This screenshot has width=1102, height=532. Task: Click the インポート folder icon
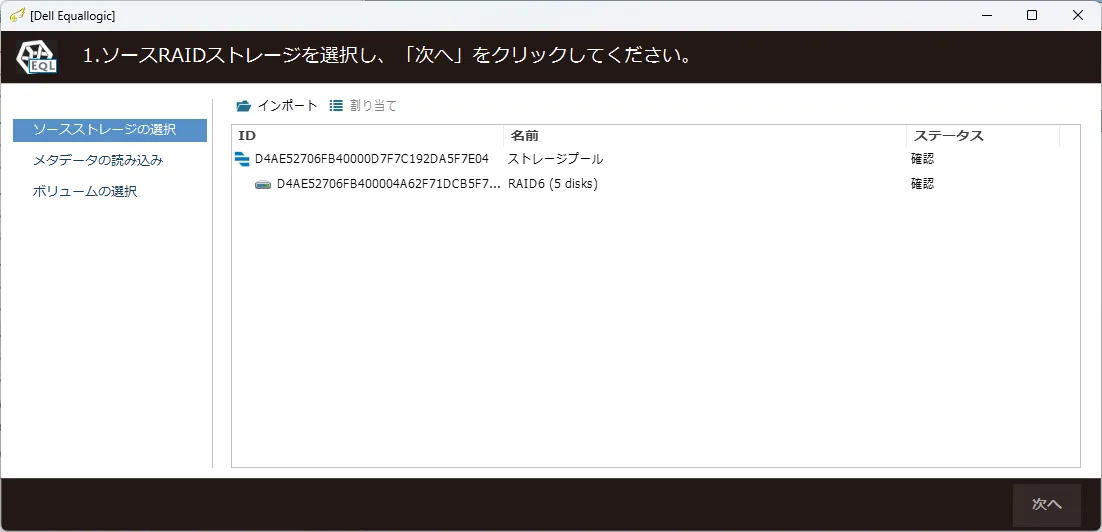pyautogui.click(x=244, y=106)
